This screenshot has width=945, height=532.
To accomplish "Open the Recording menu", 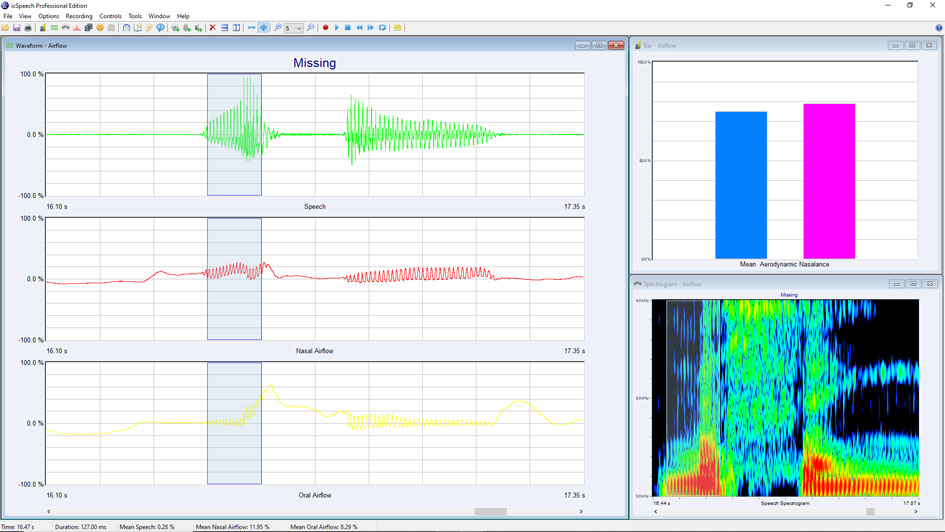I will [79, 16].
